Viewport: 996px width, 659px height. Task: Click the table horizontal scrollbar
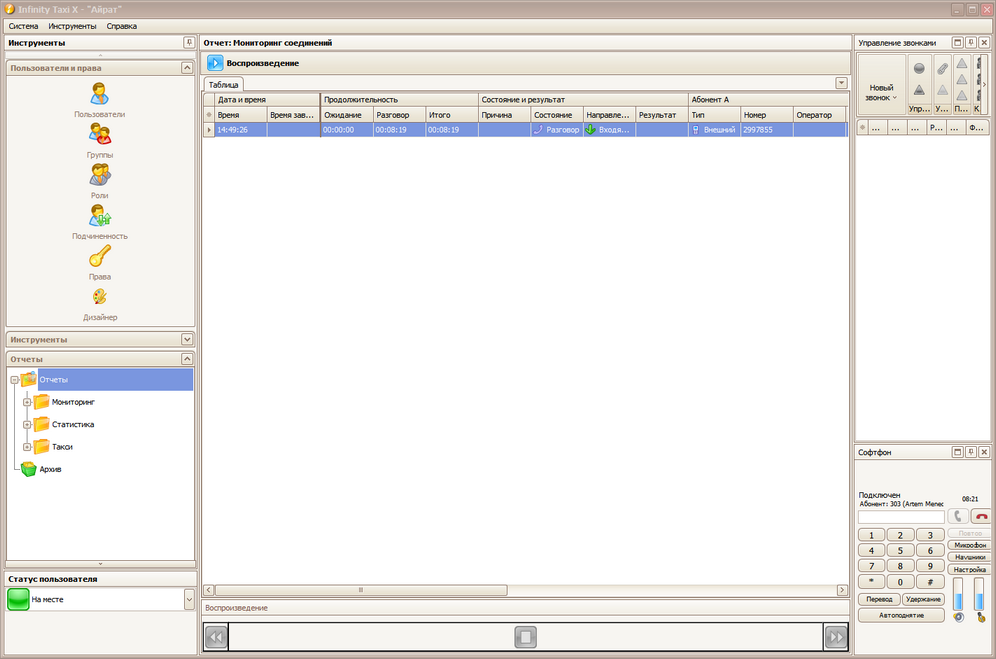pos(361,590)
